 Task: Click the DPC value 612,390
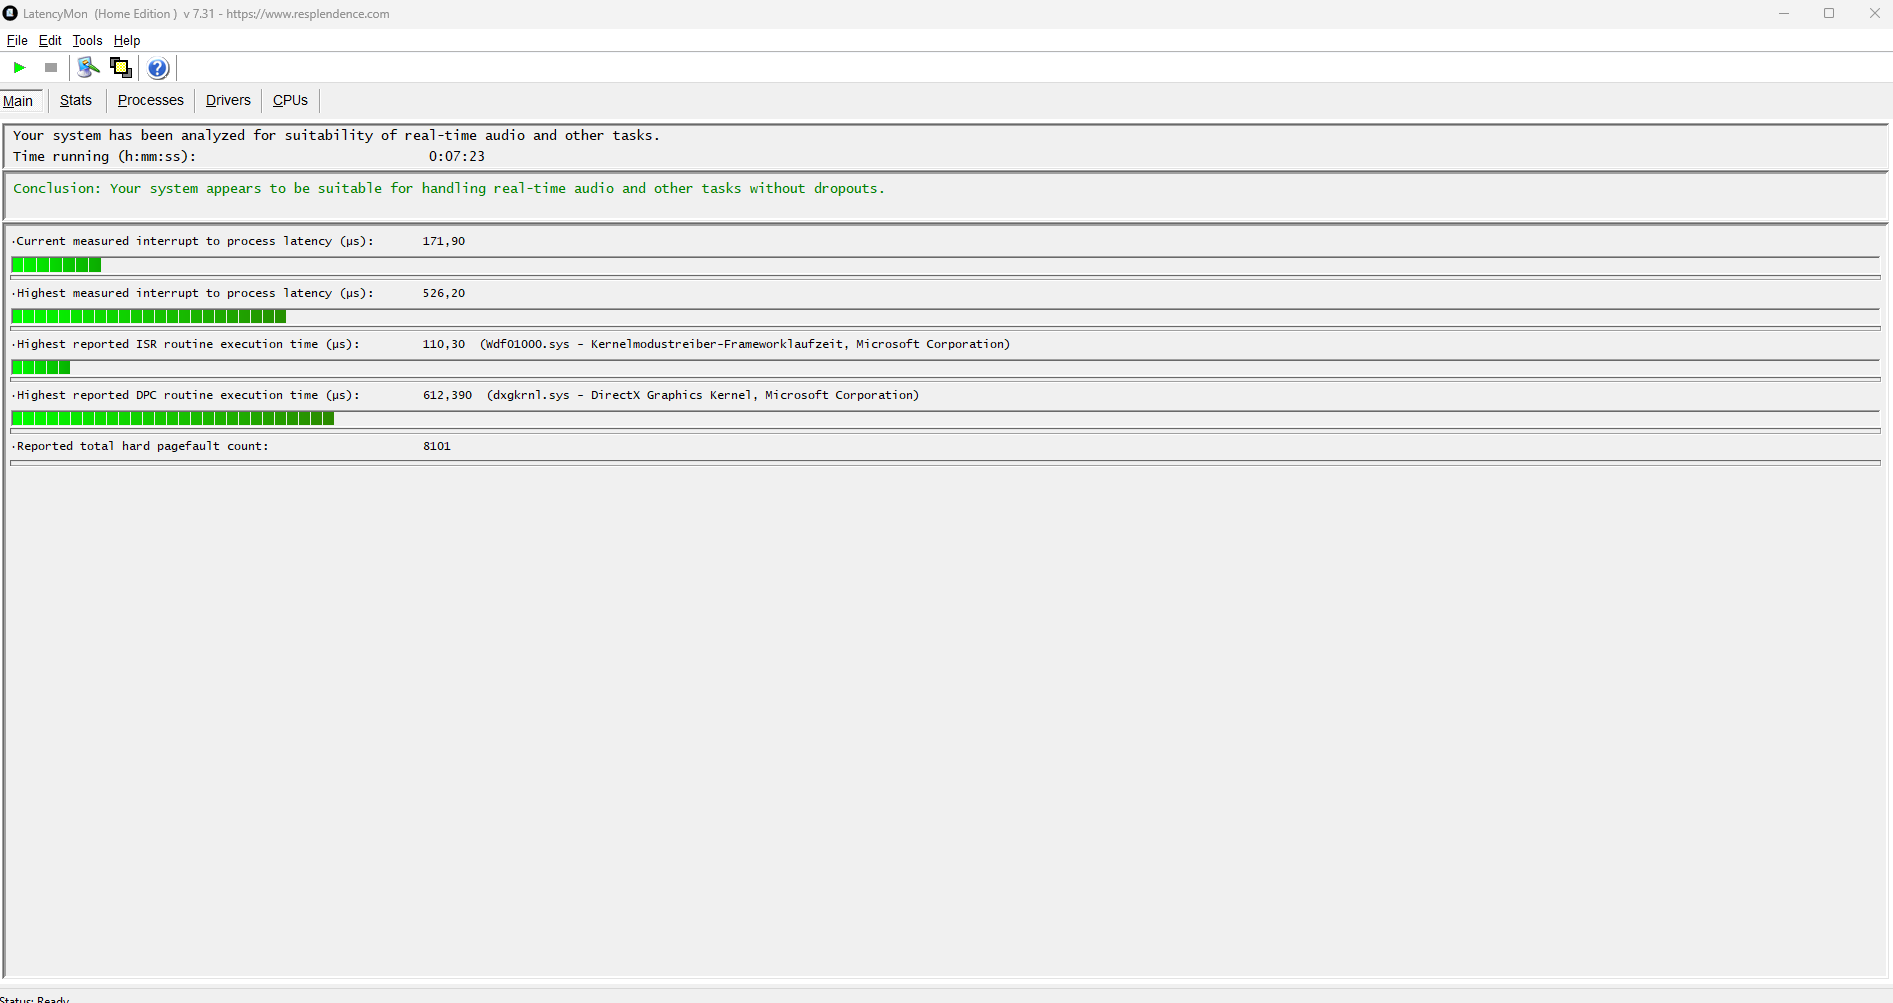tap(447, 396)
